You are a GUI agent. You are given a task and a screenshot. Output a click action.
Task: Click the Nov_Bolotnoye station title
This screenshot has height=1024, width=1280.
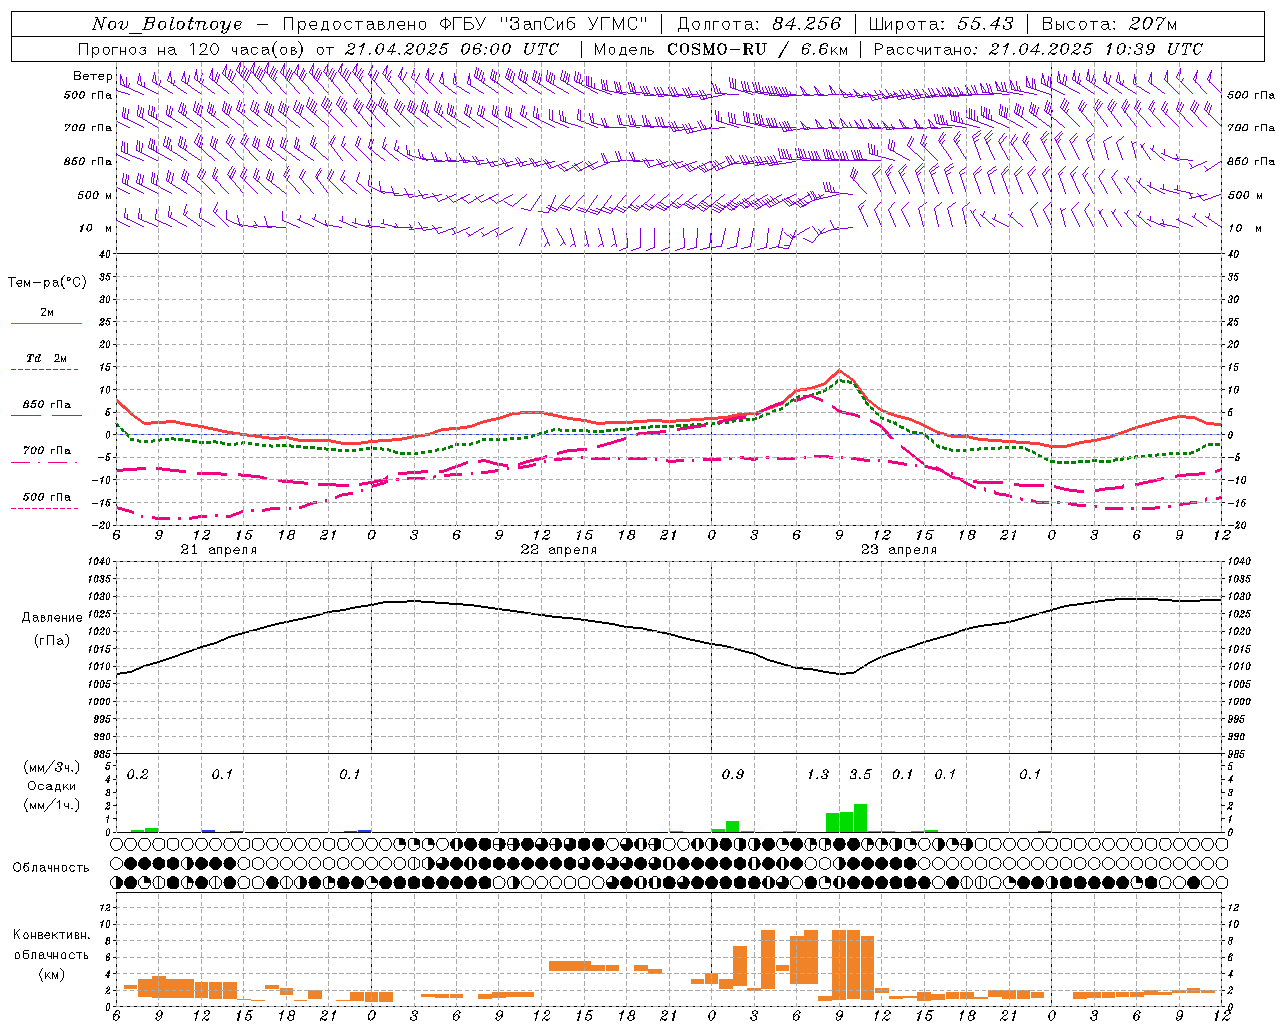point(167,24)
